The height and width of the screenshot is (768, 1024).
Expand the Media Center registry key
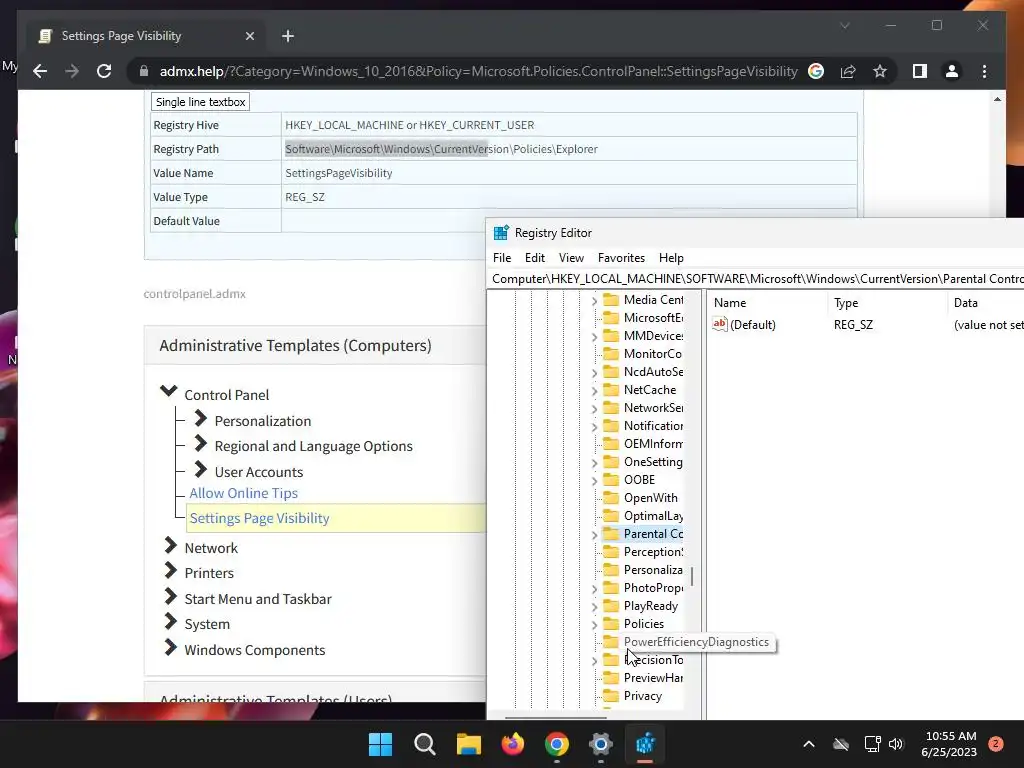594,300
